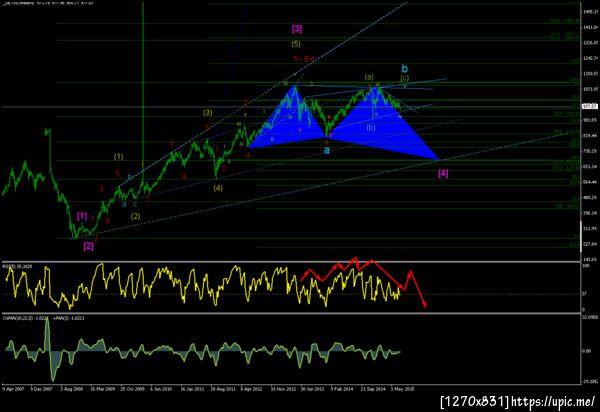
Task: Click the OsMA indicator title label
Action: click(x=44, y=318)
